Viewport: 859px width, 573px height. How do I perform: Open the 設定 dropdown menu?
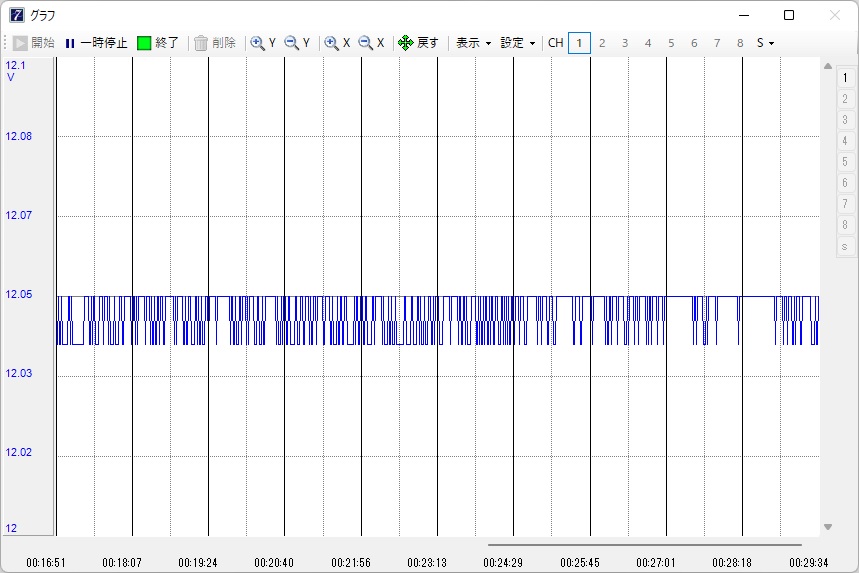click(x=518, y=43)
